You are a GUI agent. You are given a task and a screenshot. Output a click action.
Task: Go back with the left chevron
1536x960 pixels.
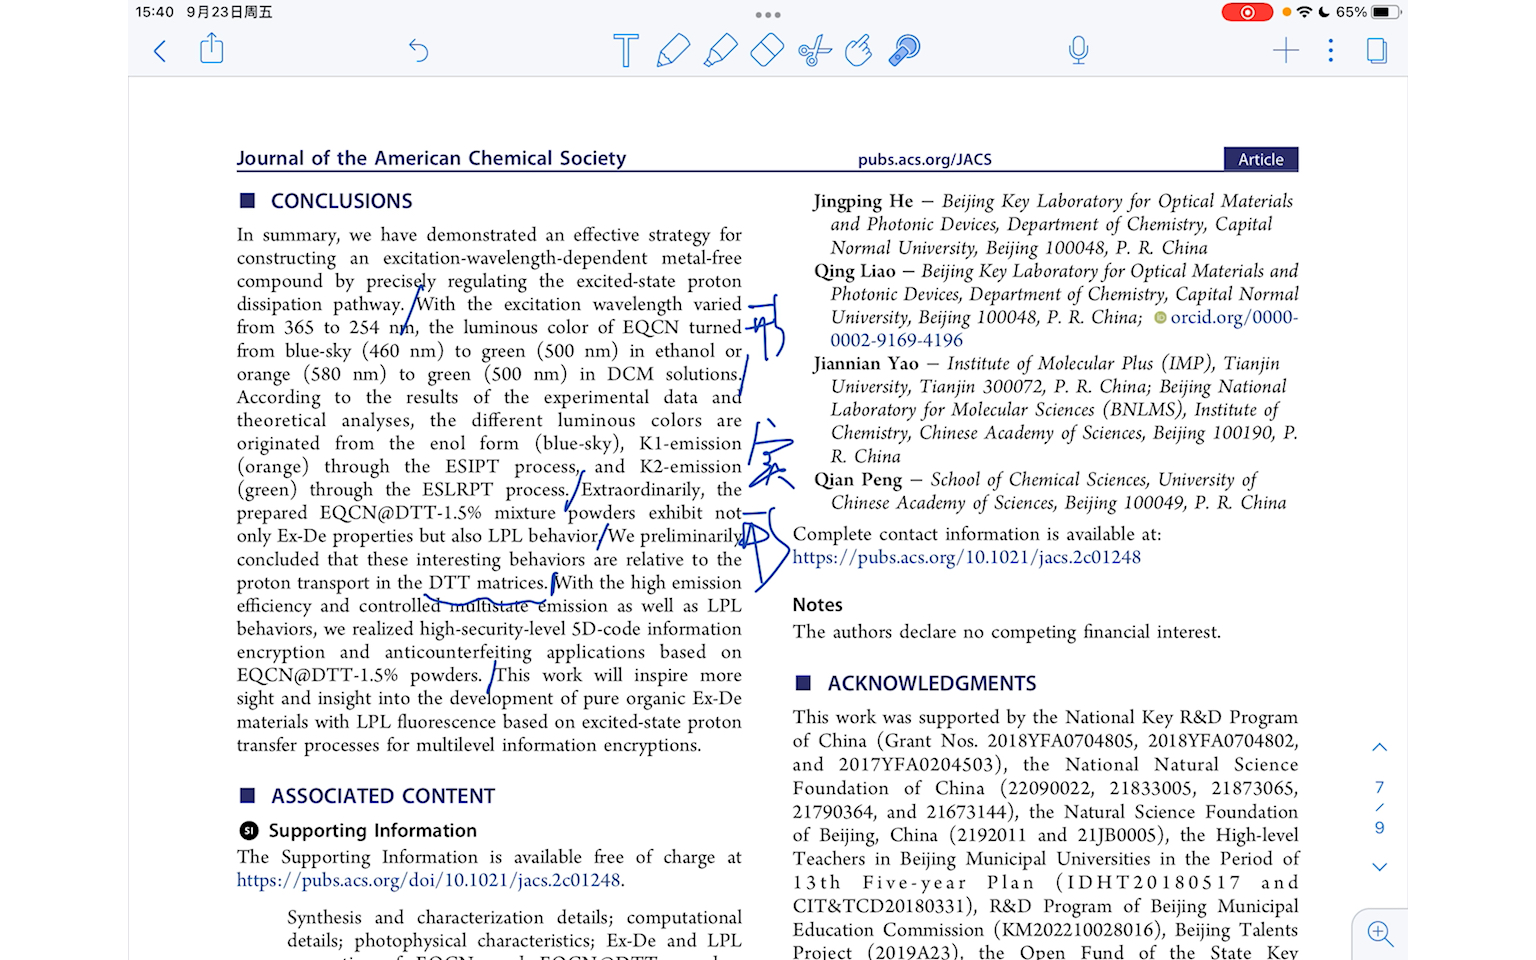tap(160, 50)
